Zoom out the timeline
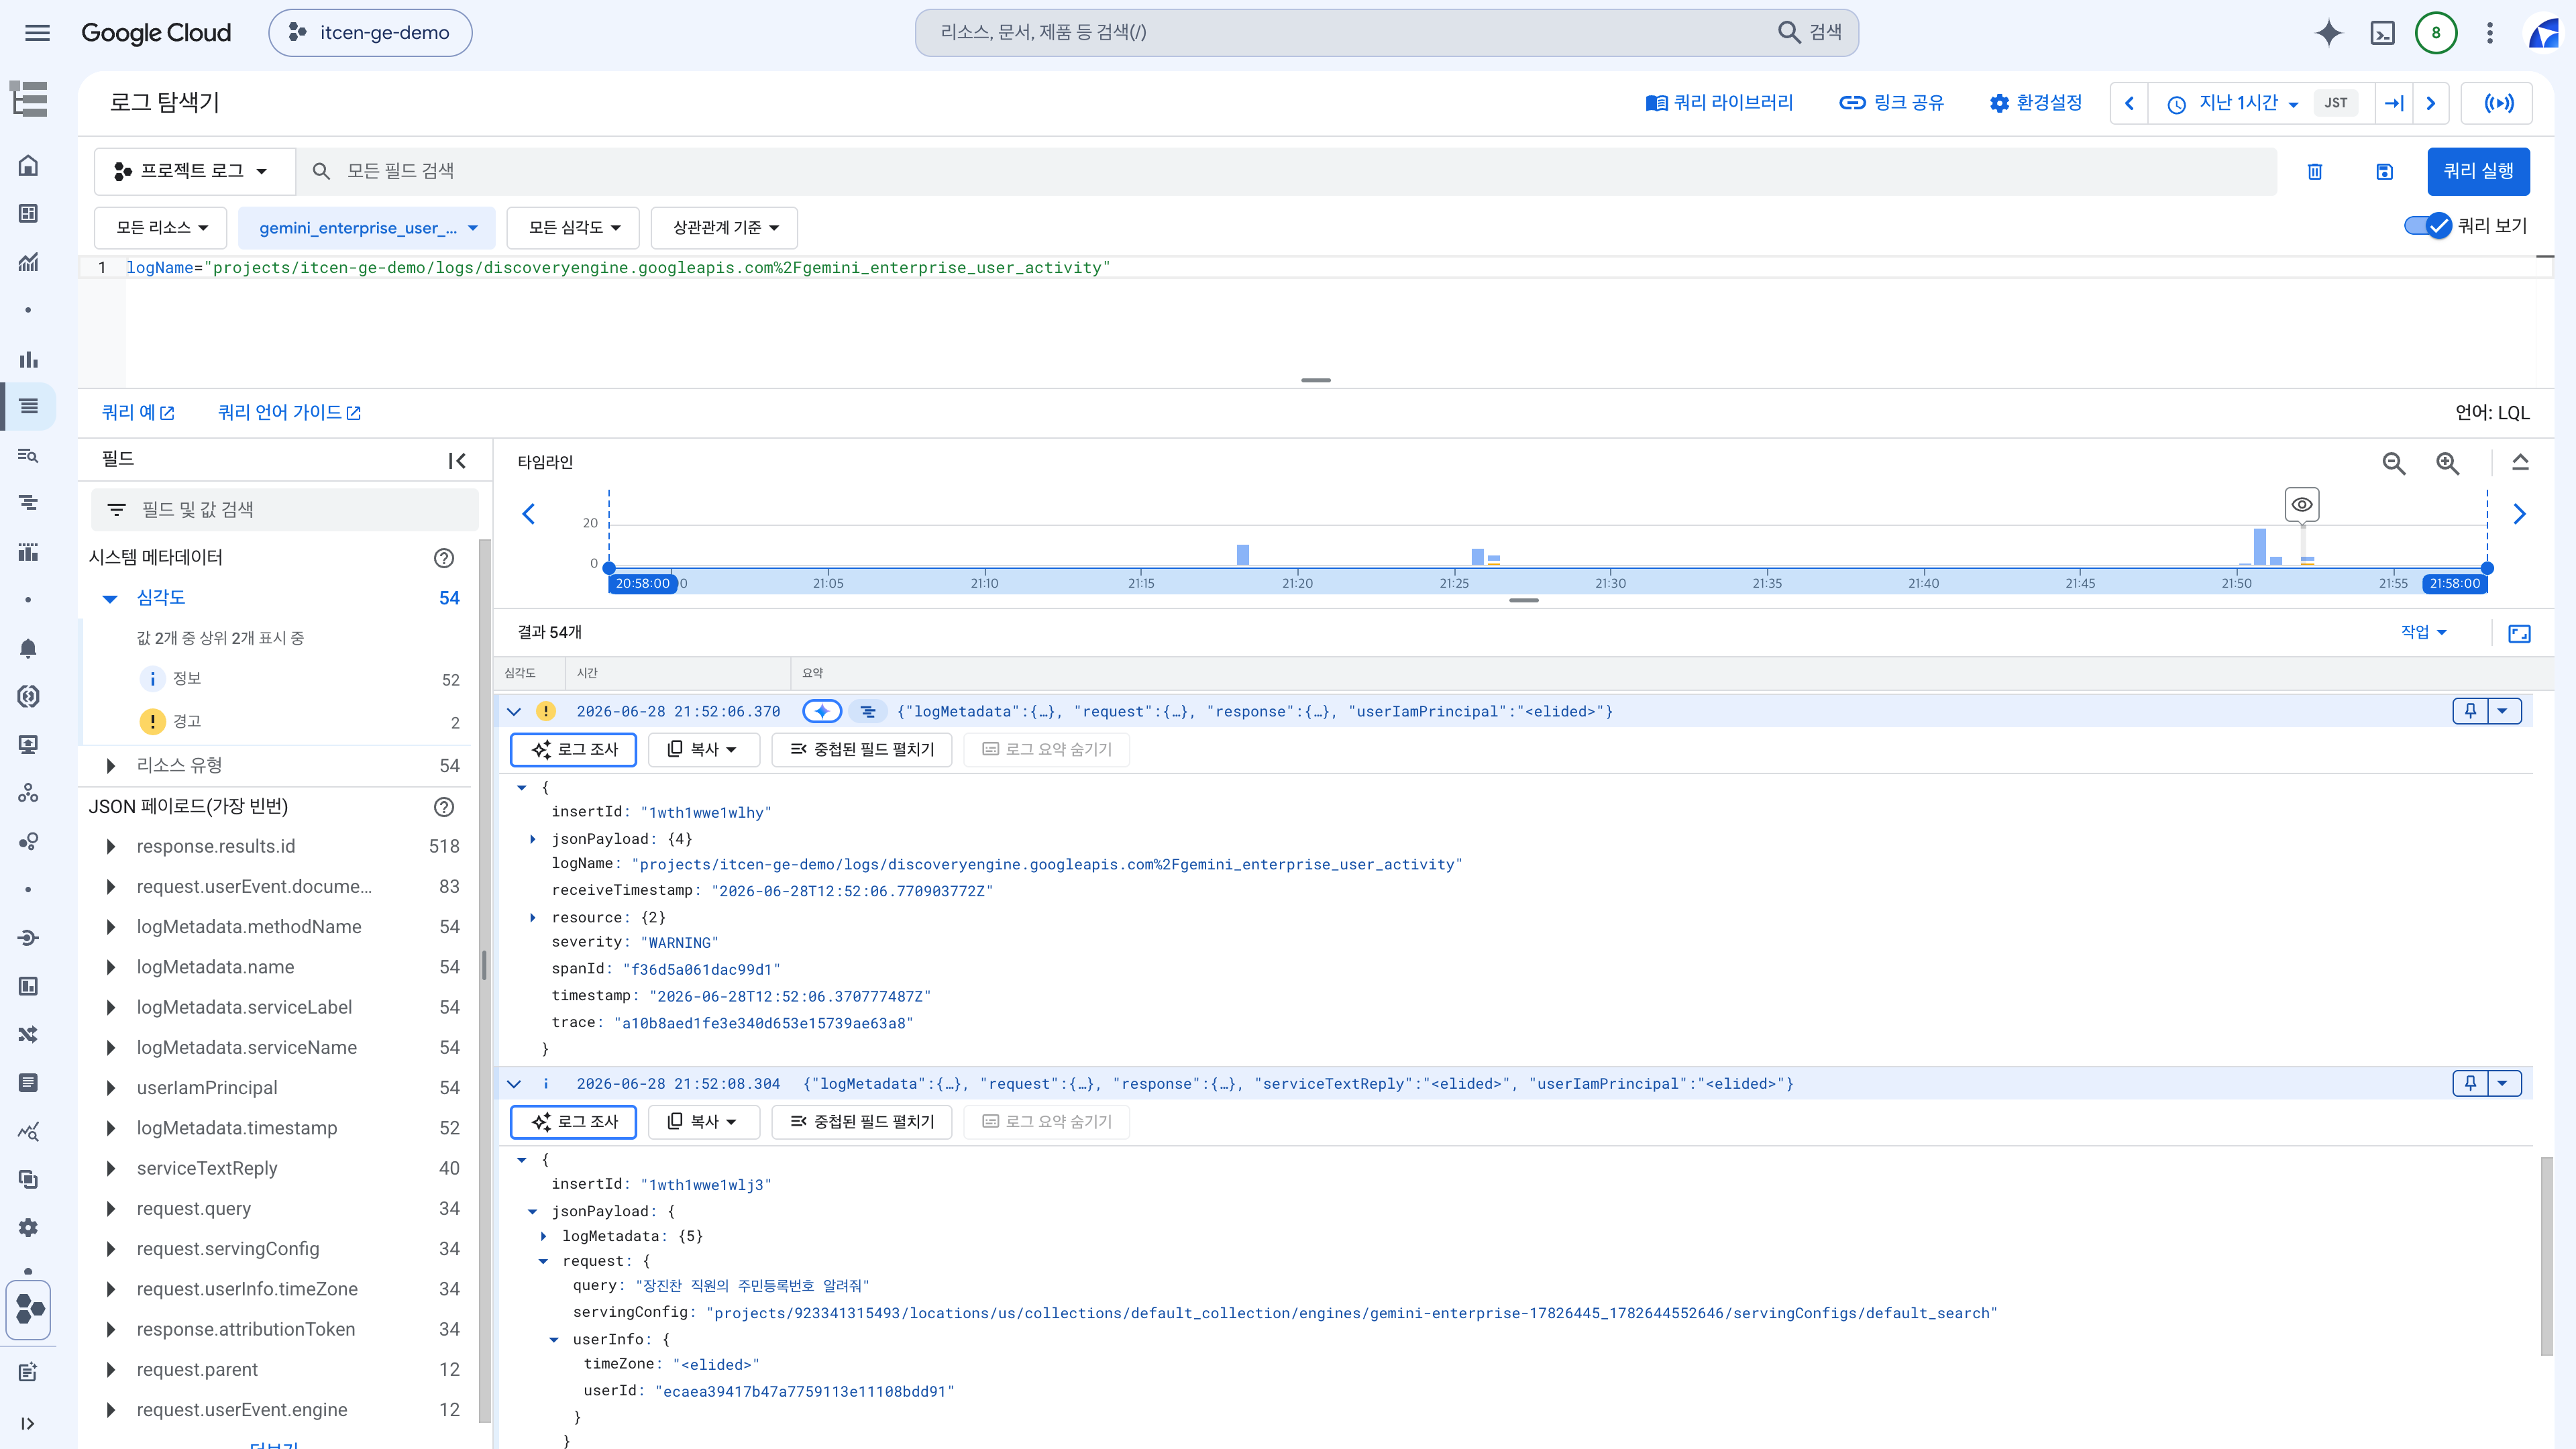 [2393, 463]
